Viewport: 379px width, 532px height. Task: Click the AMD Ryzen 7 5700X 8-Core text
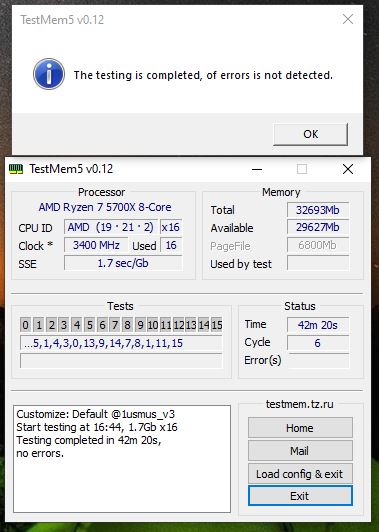[105, 207]
